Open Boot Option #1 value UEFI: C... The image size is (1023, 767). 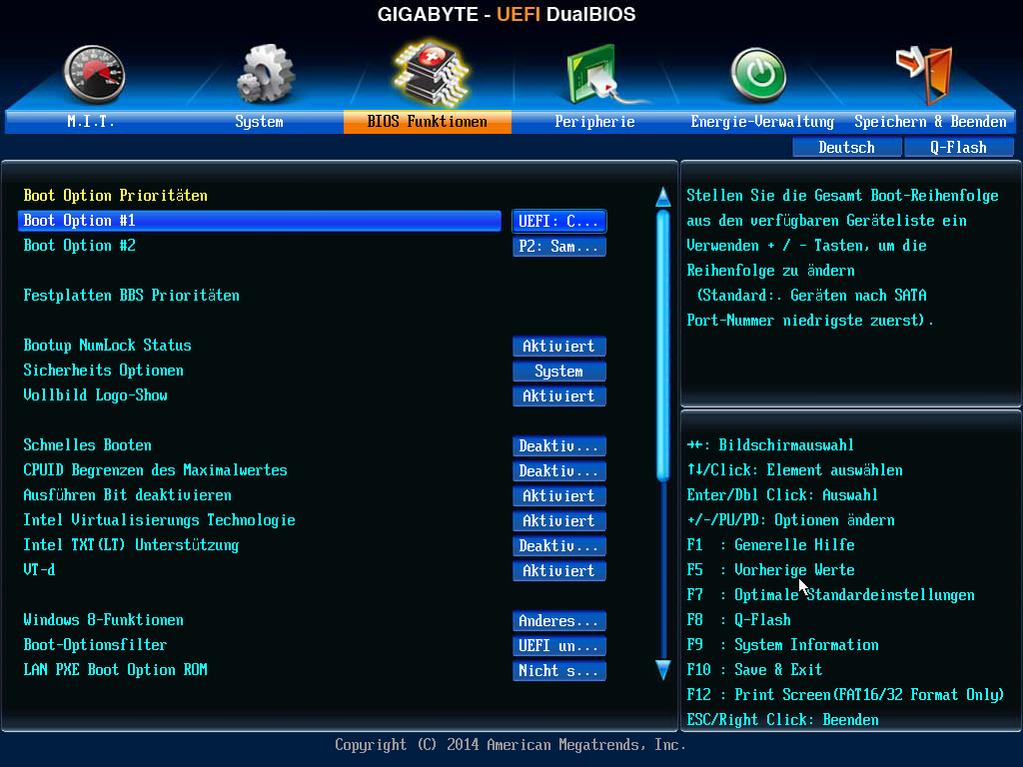click(x=559, y=221)
